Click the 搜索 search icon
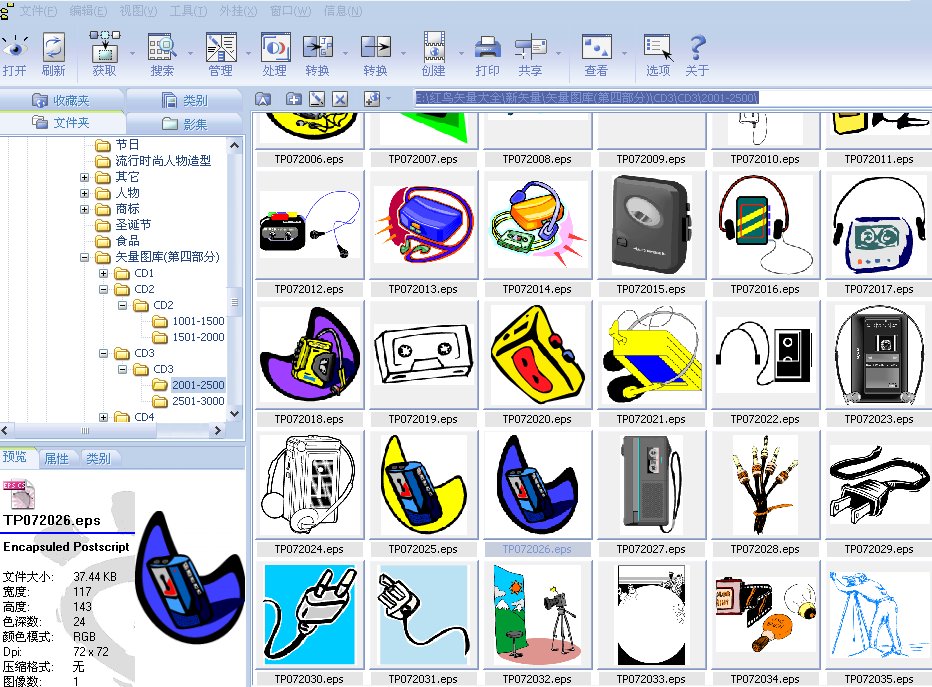This screenshot has width=932, height=687. 162,48
